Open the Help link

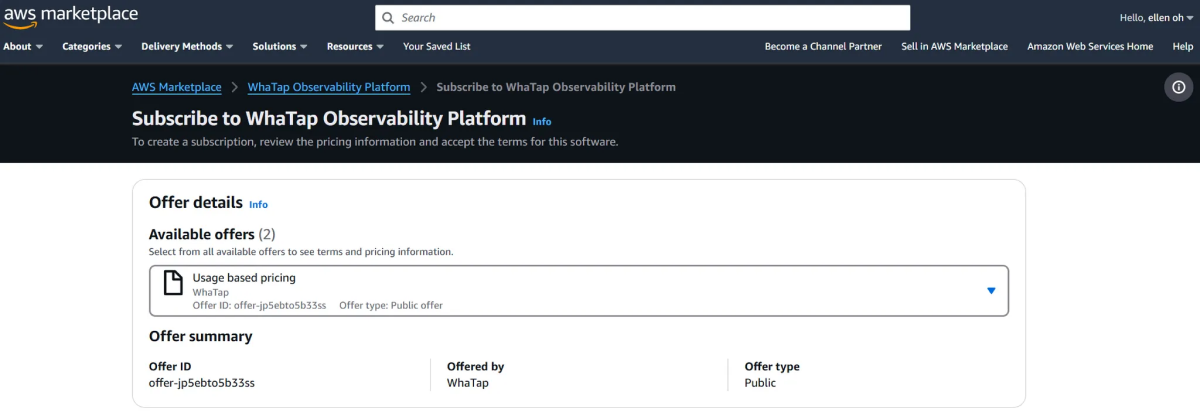tap(1183, 46)
